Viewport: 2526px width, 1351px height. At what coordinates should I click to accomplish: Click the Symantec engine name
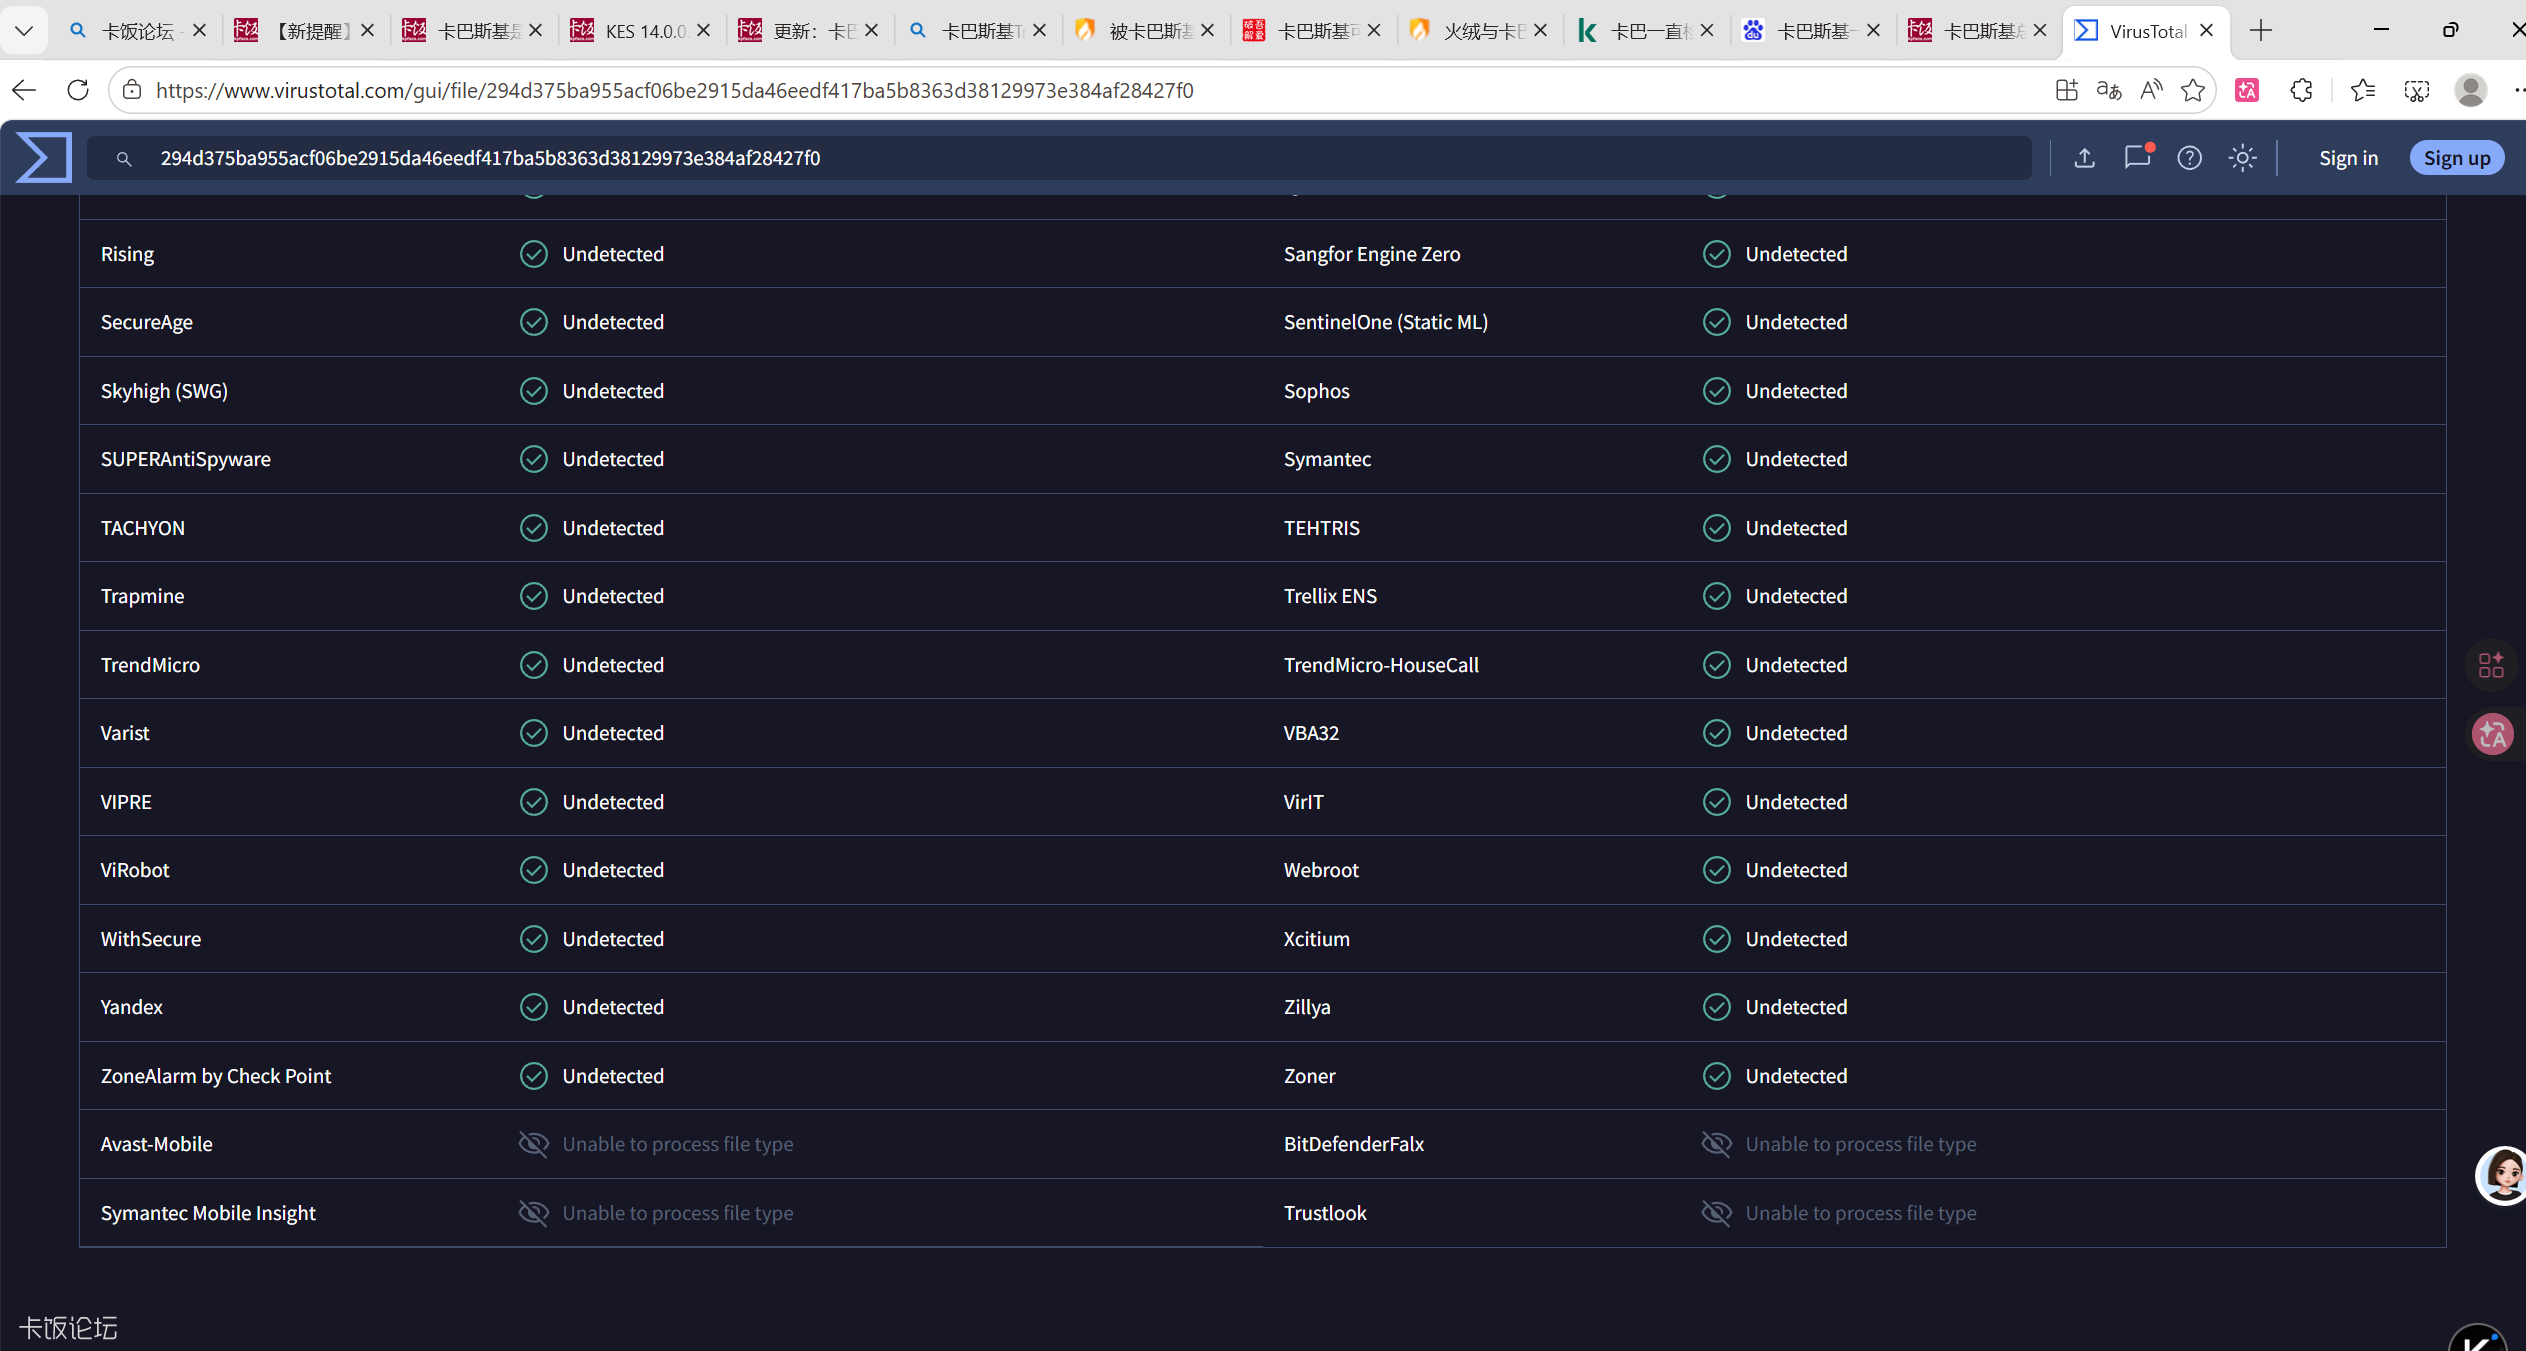point(1327,459)
